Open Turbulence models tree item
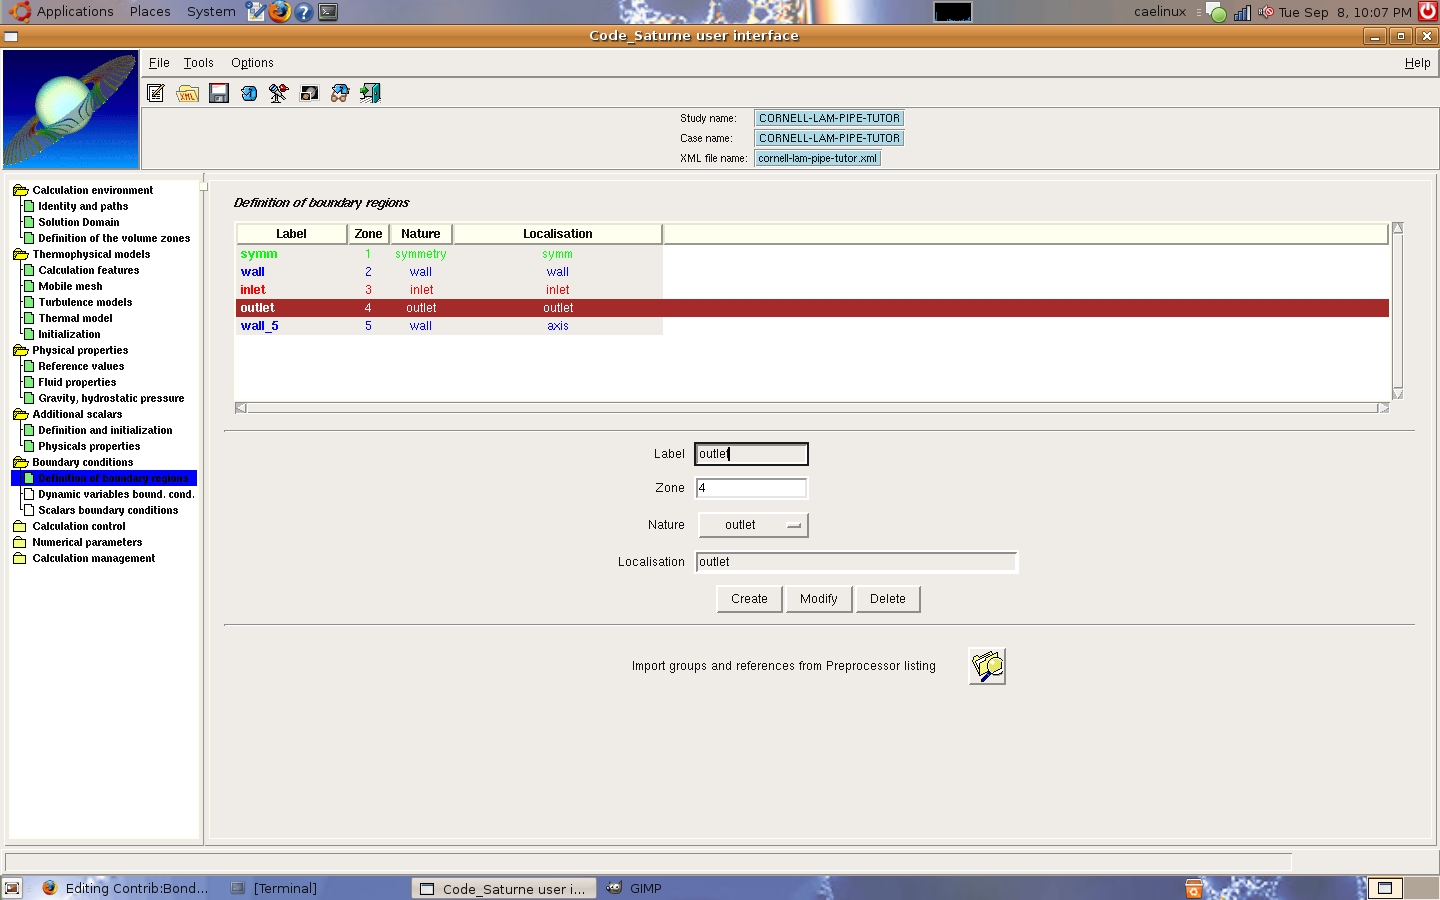1440x900 pixels. point(85,302)
